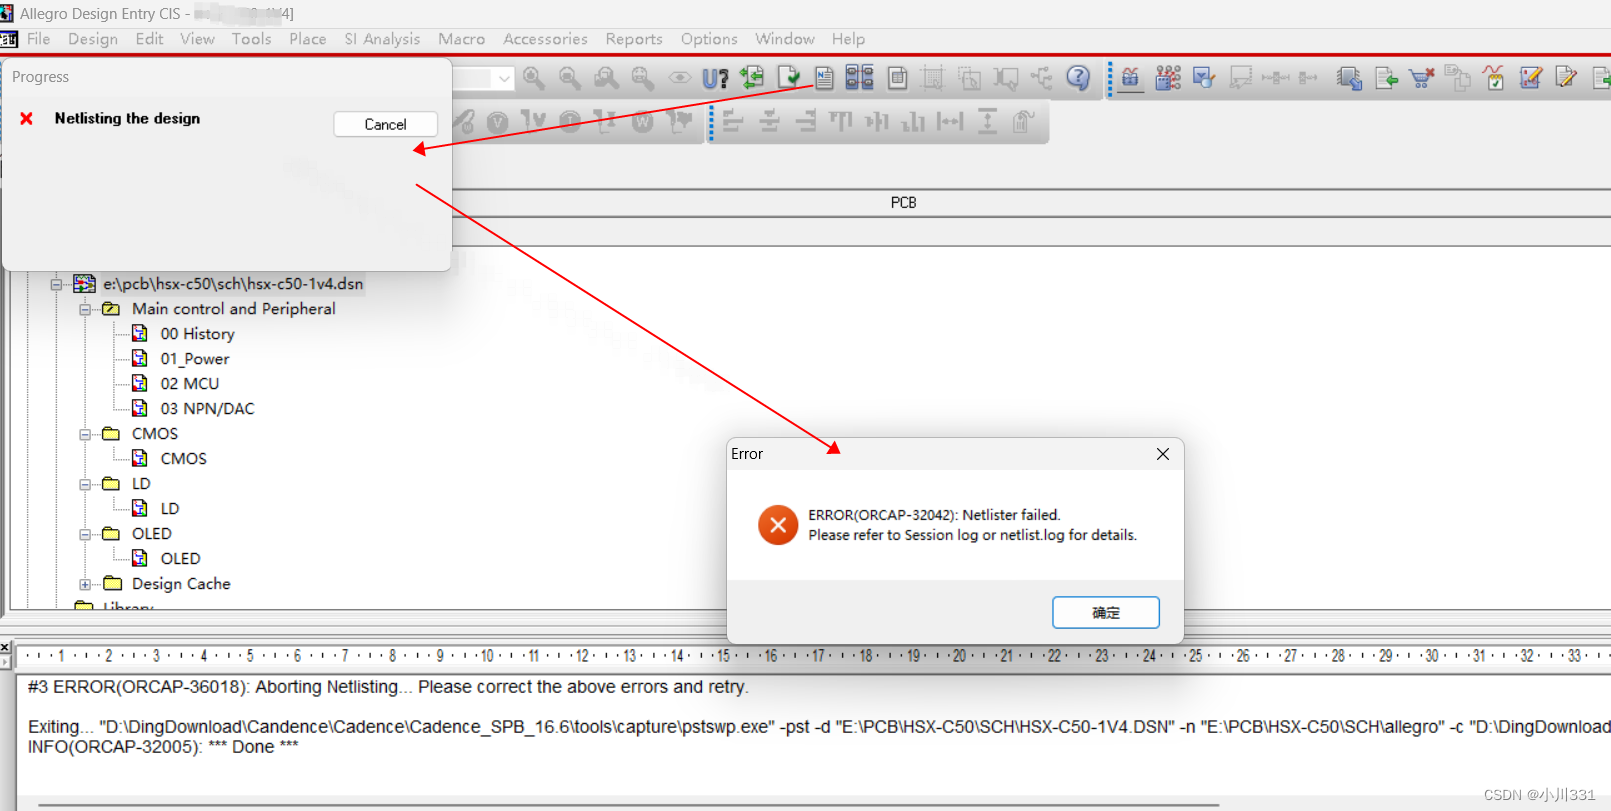Click the Back Annotate green arrows icon
Image resolution: width=1611 pixels, height=811 pixels.
click(x=752, y=78)
